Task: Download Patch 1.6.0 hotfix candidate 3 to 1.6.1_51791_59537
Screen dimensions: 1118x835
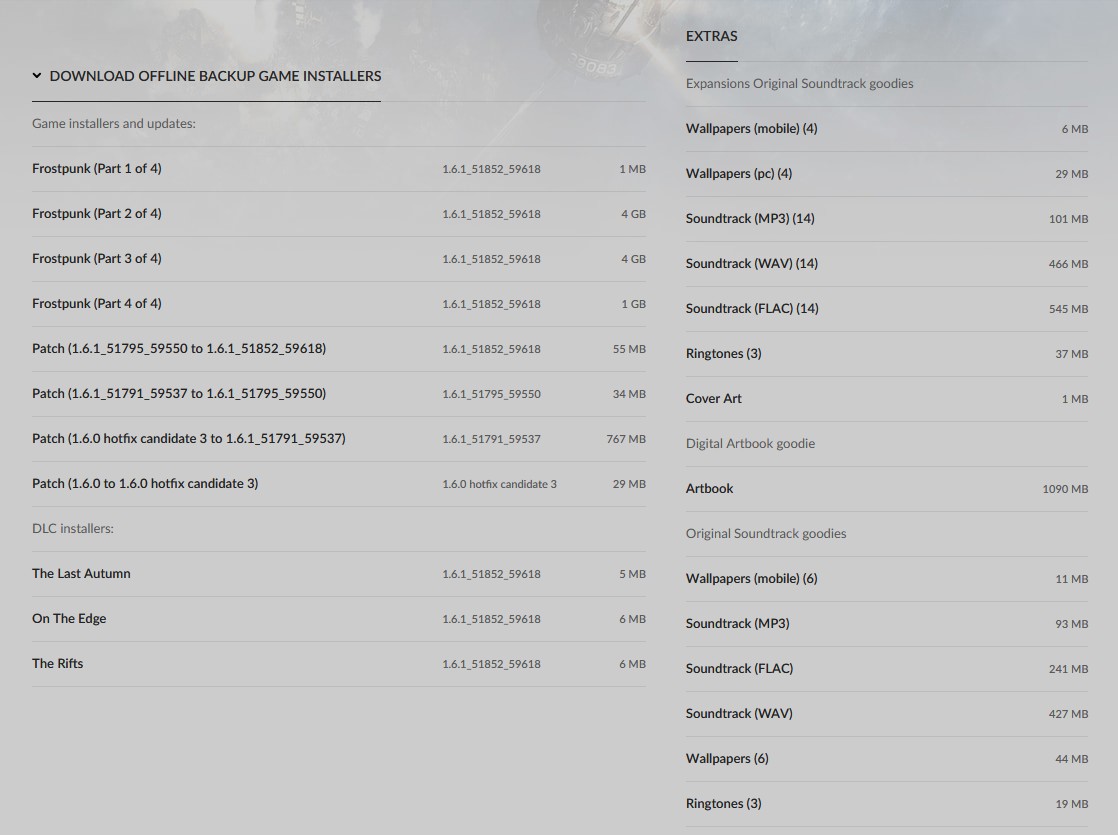Action: click(339, 439)
